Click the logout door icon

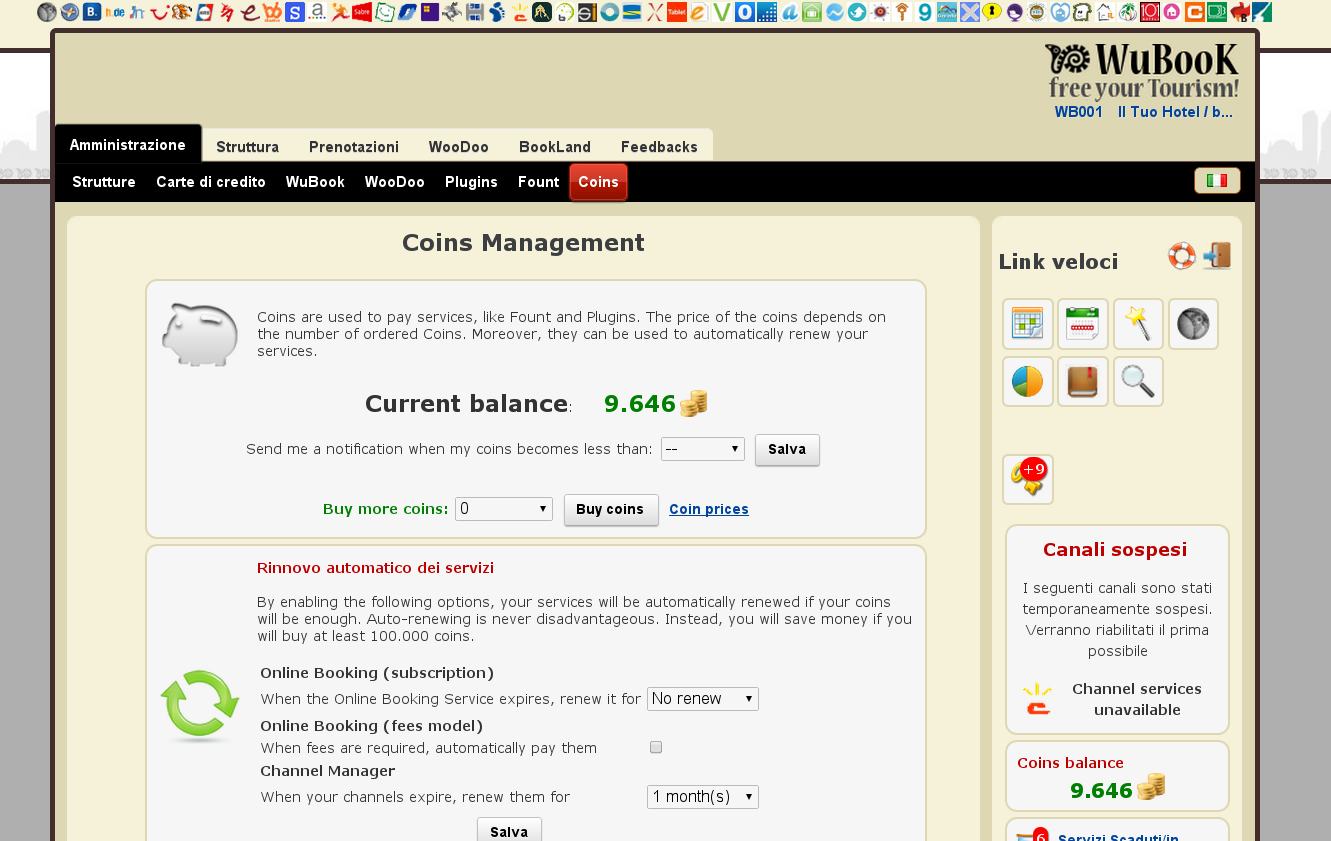click(1217, 256)
